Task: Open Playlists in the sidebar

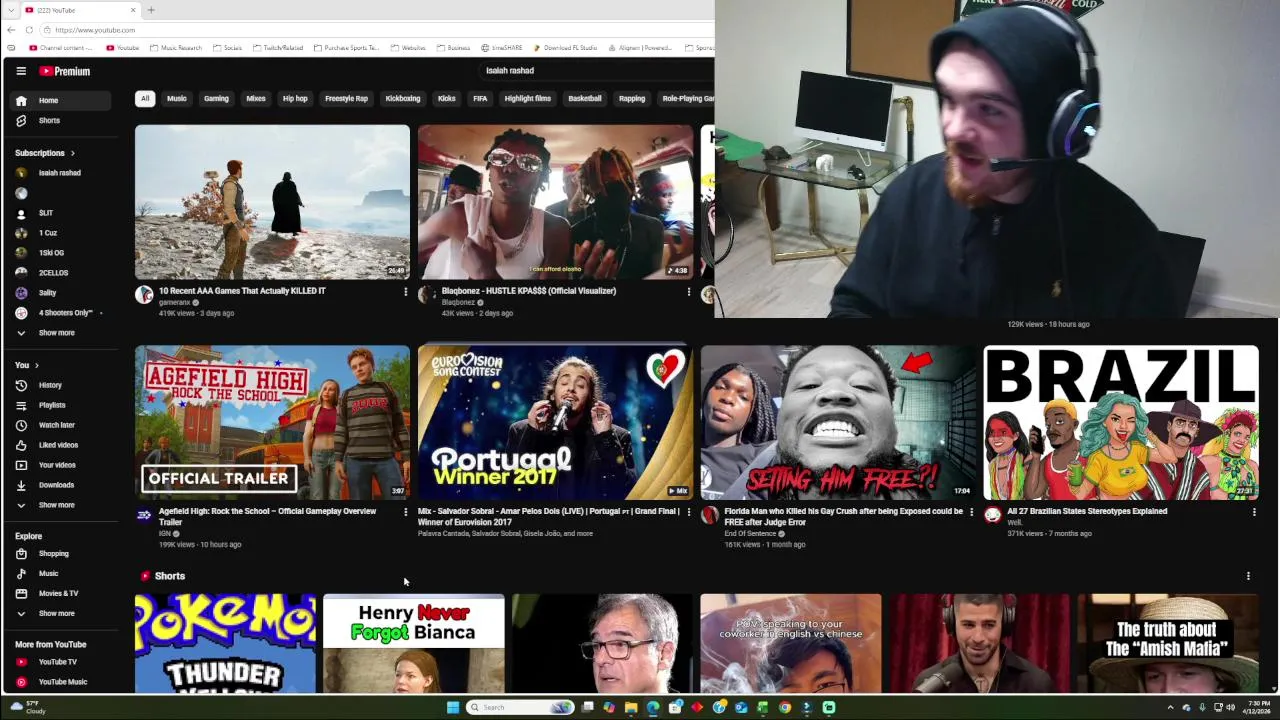Action: (x=61, y=405)
